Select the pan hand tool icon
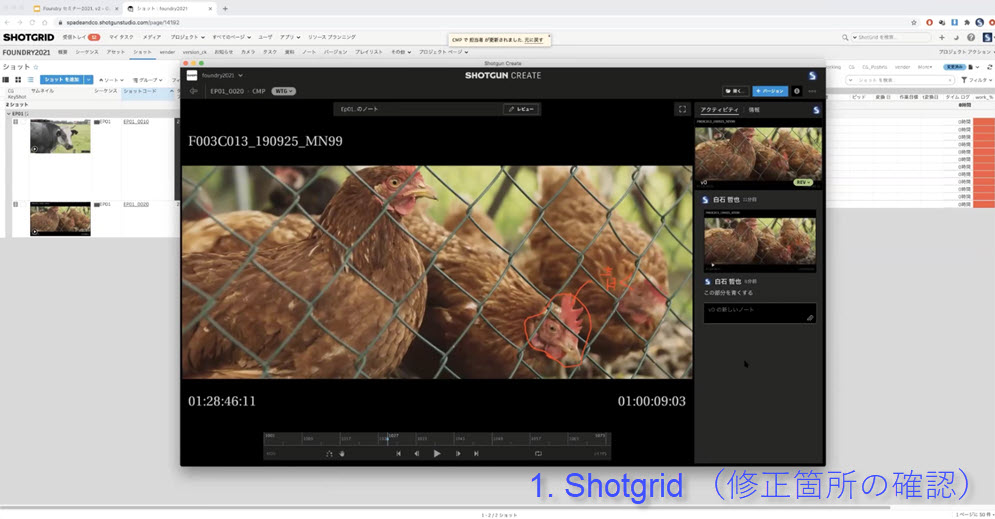 pos(342,454)
